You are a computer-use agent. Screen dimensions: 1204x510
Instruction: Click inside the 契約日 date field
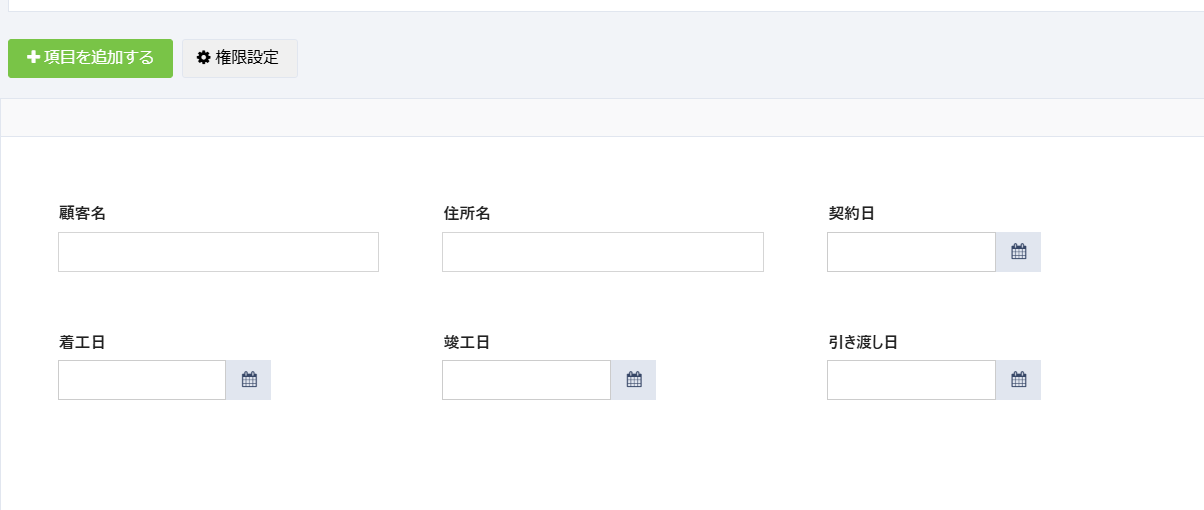coord(911,252)
